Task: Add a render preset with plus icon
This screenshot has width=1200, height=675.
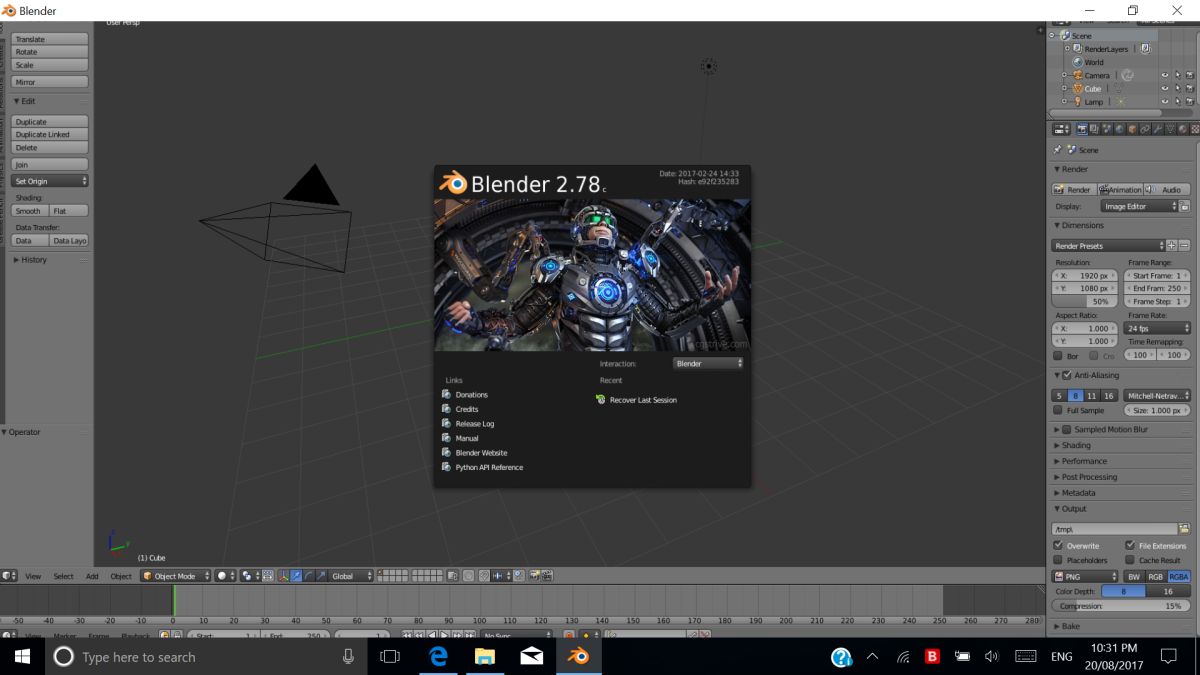Action: click(x=1172, y=245)
